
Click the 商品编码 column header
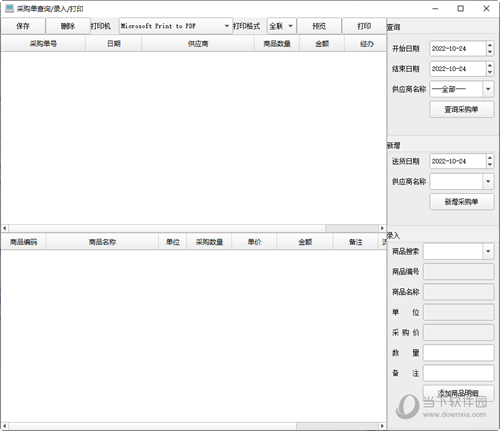pos(23,242)
